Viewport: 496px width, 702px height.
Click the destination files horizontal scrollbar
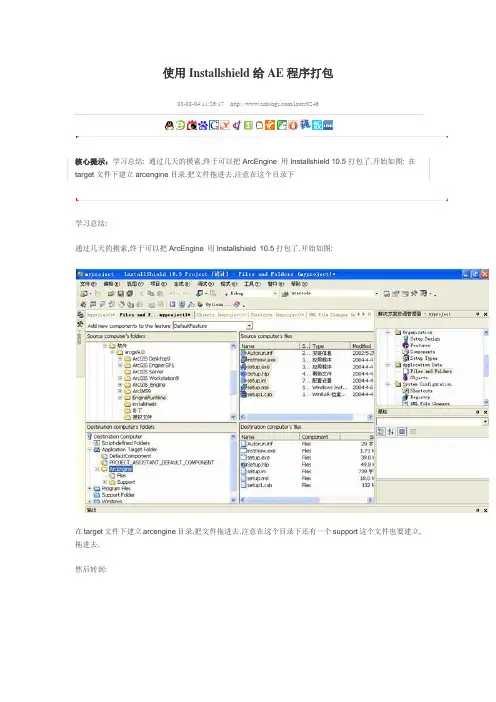[307, 500]
